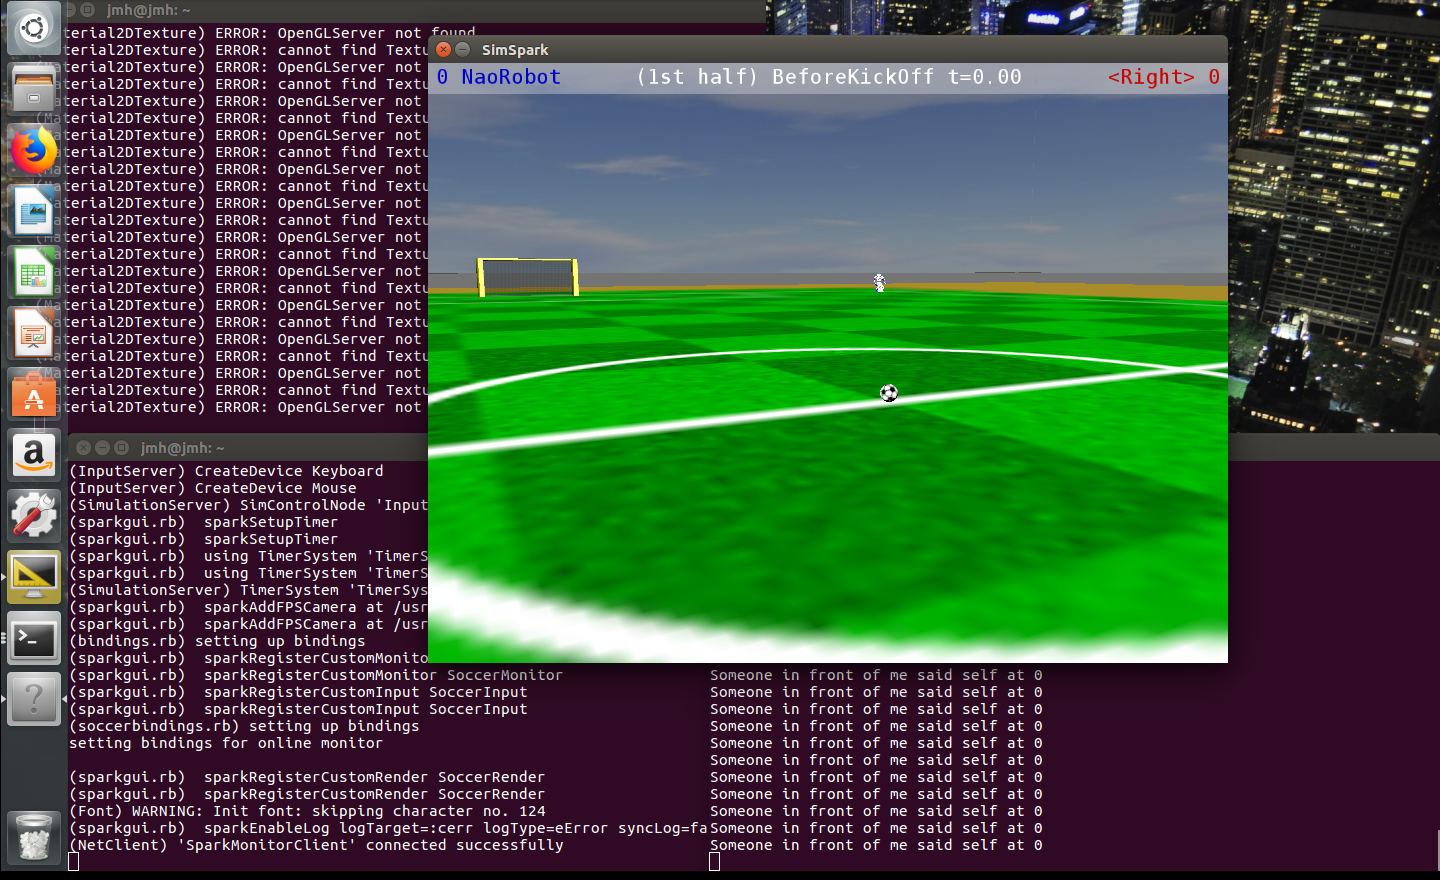Open the Ubuntu Dash home button
Viewport: 1440px width, 880px height.
[33, 28]
